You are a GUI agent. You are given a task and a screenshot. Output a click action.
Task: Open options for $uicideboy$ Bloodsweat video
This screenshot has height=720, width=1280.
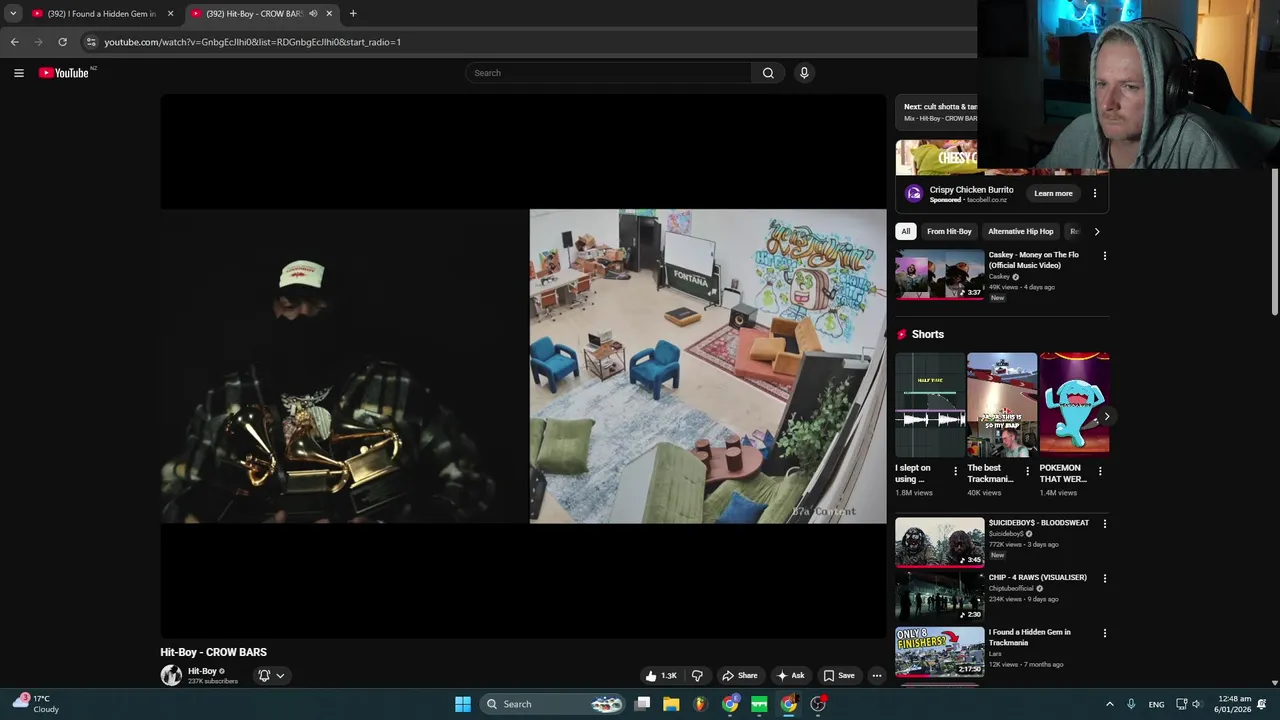1105,524
